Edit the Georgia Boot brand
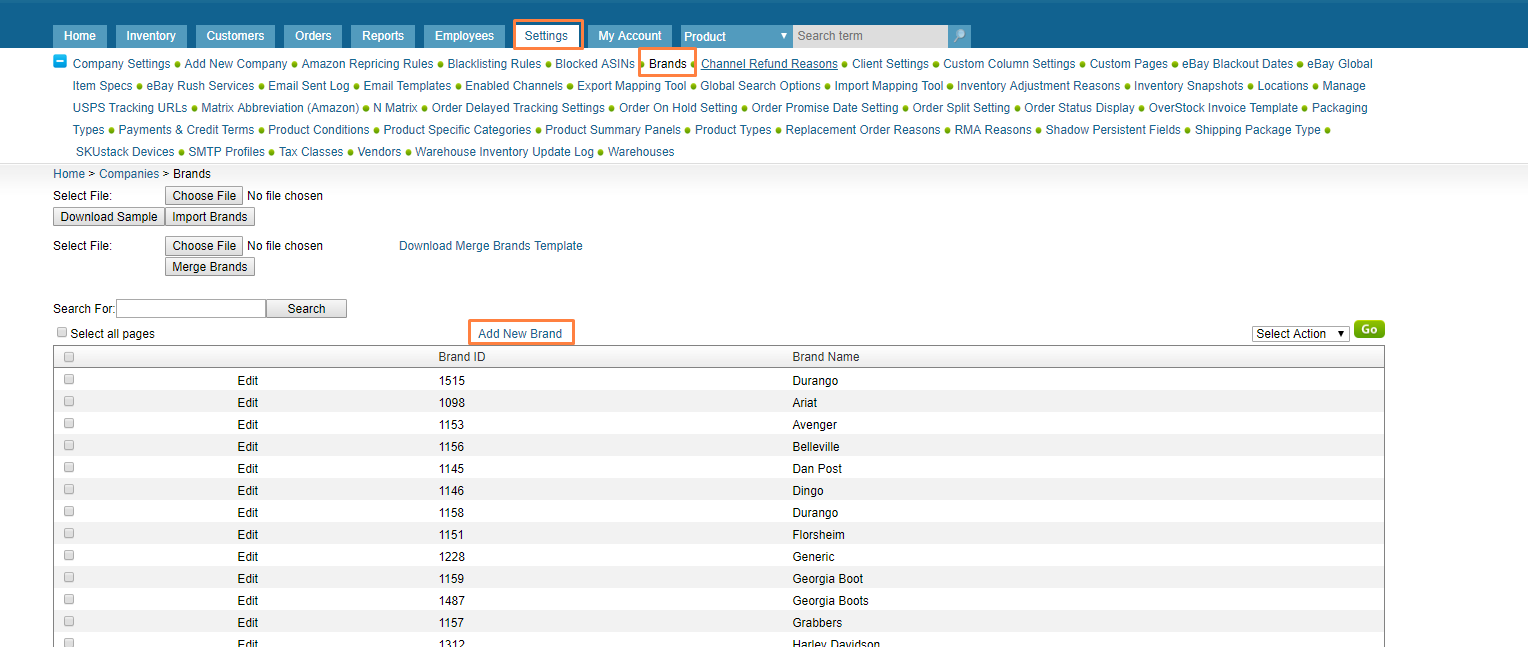 coord(248,579)
